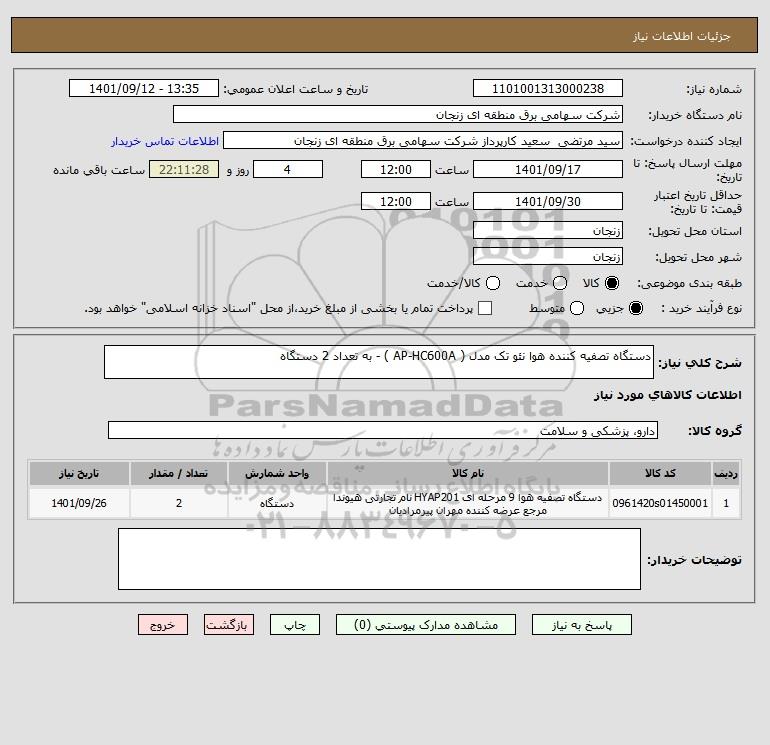
Task: Click the شرح کلی نیاز description box
Action: click(379, 362)
